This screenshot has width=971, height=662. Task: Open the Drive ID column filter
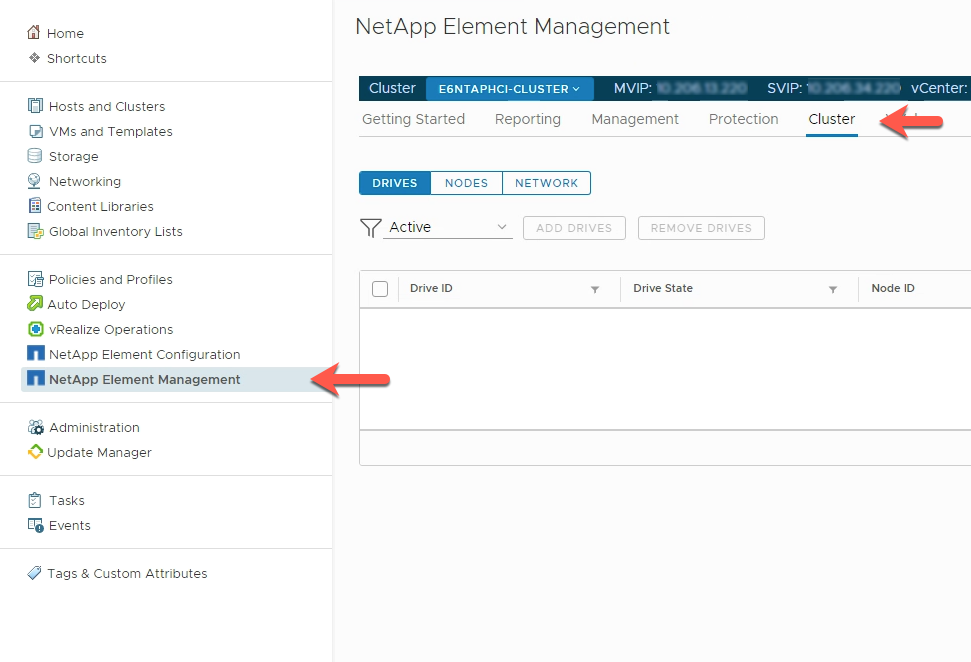594,289
